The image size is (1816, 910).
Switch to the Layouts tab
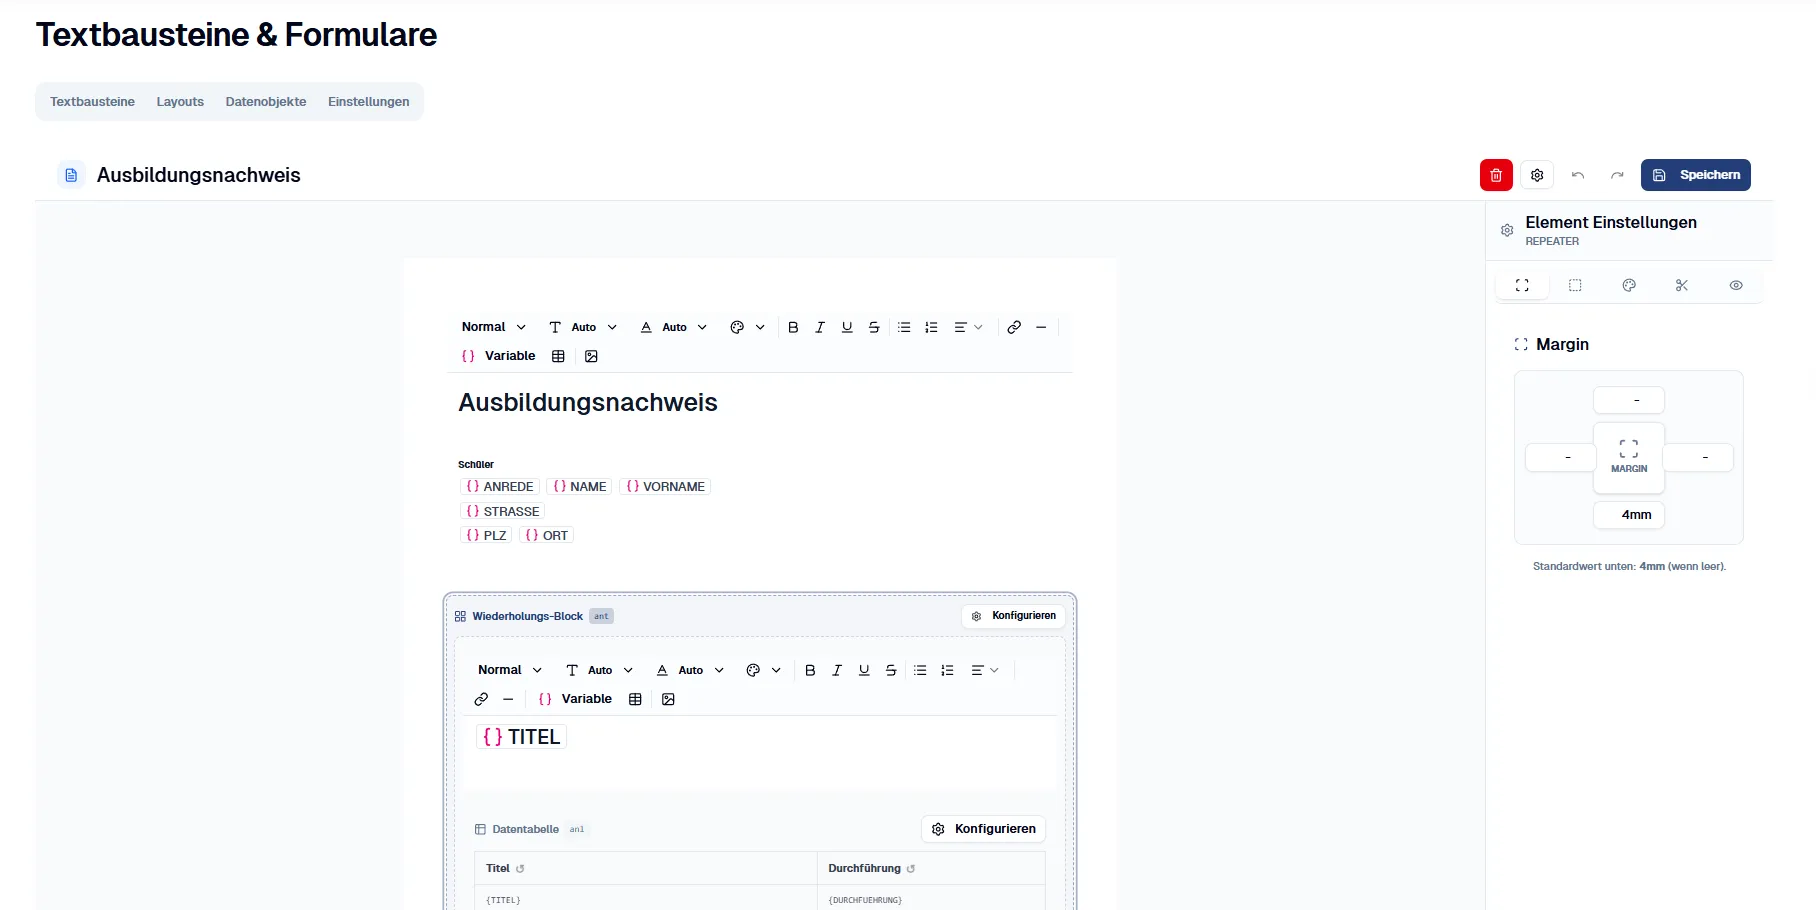(x=180, y=102)
